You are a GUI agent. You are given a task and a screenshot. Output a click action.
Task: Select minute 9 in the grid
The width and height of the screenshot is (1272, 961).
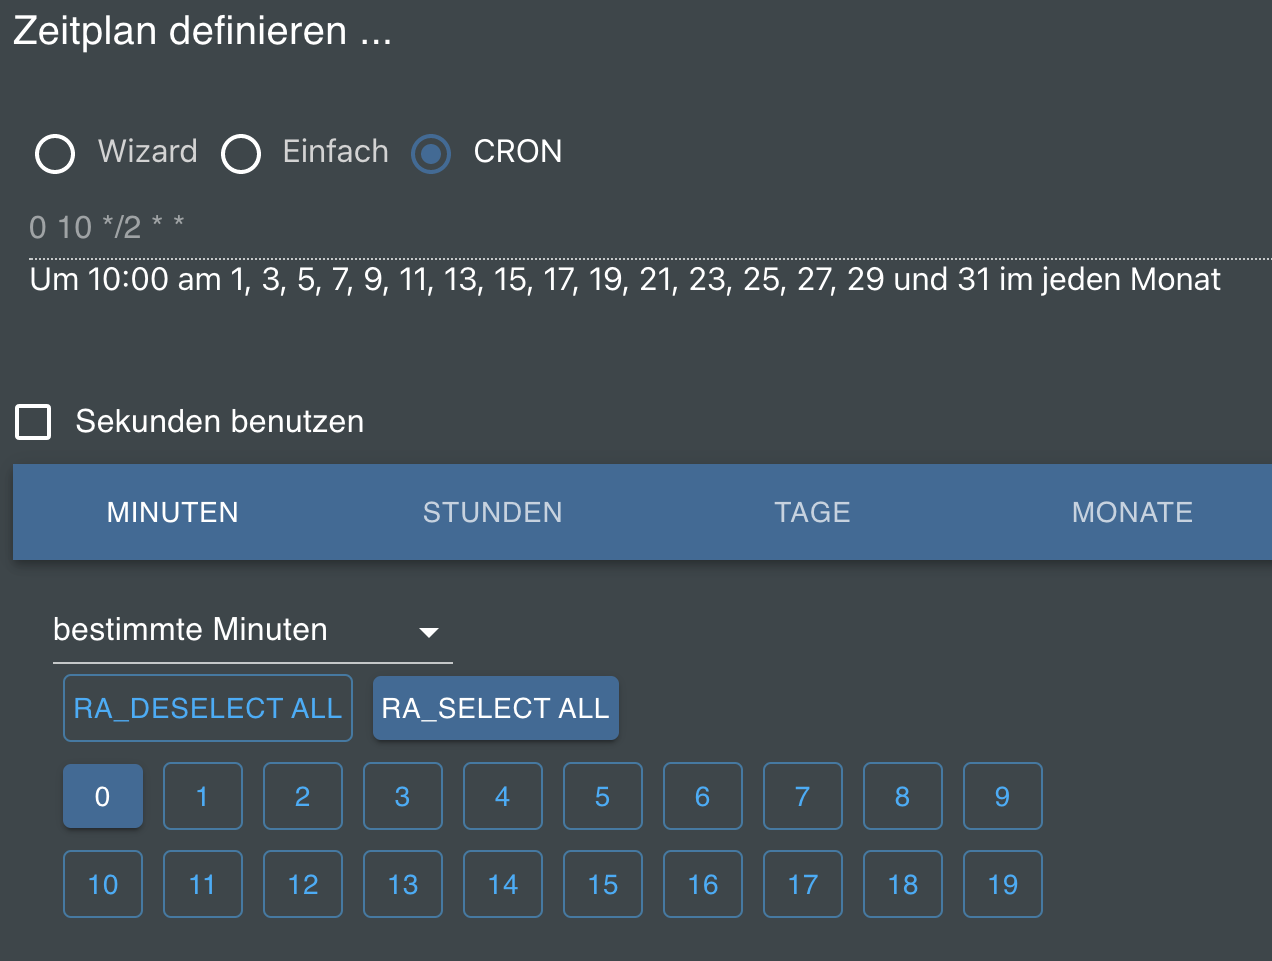click(1003, 797)
